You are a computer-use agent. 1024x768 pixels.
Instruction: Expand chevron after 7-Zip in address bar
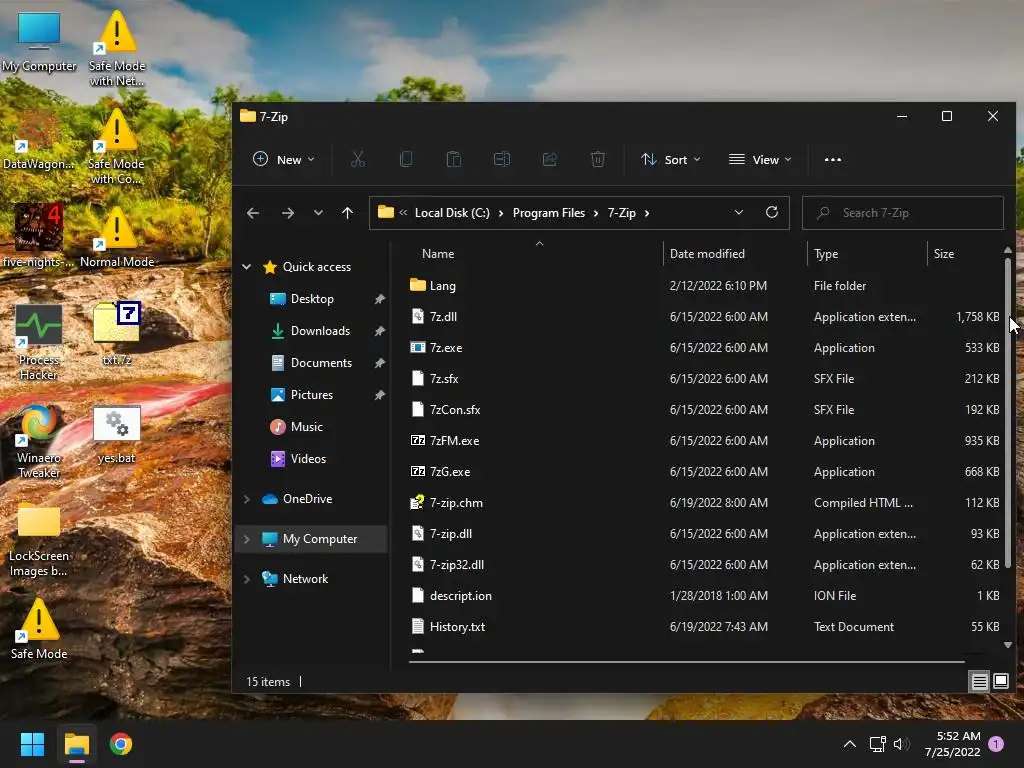(x=647, y=213)
